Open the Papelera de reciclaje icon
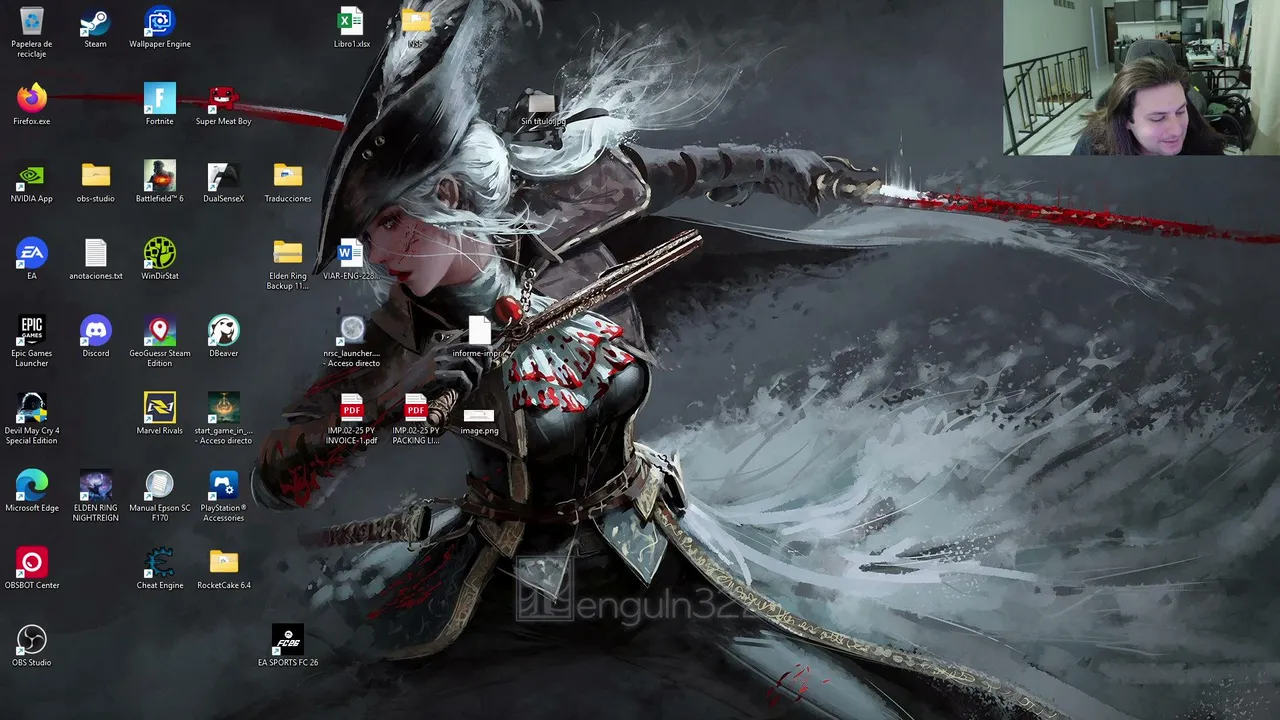The height and width of the screenshot is (720, 1280). 31,21
